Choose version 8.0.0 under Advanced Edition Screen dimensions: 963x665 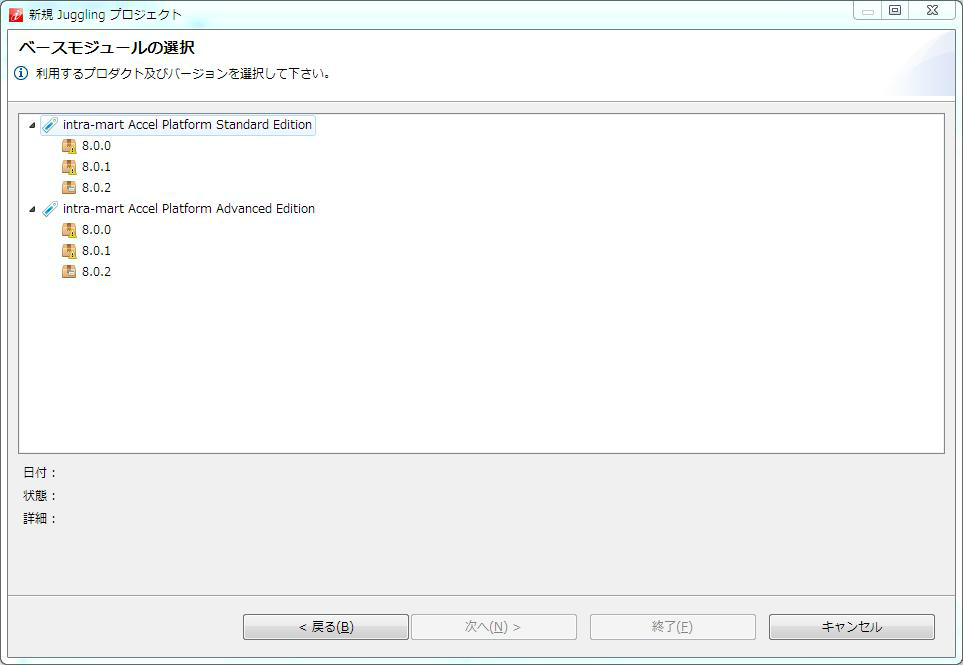(96, 230)
